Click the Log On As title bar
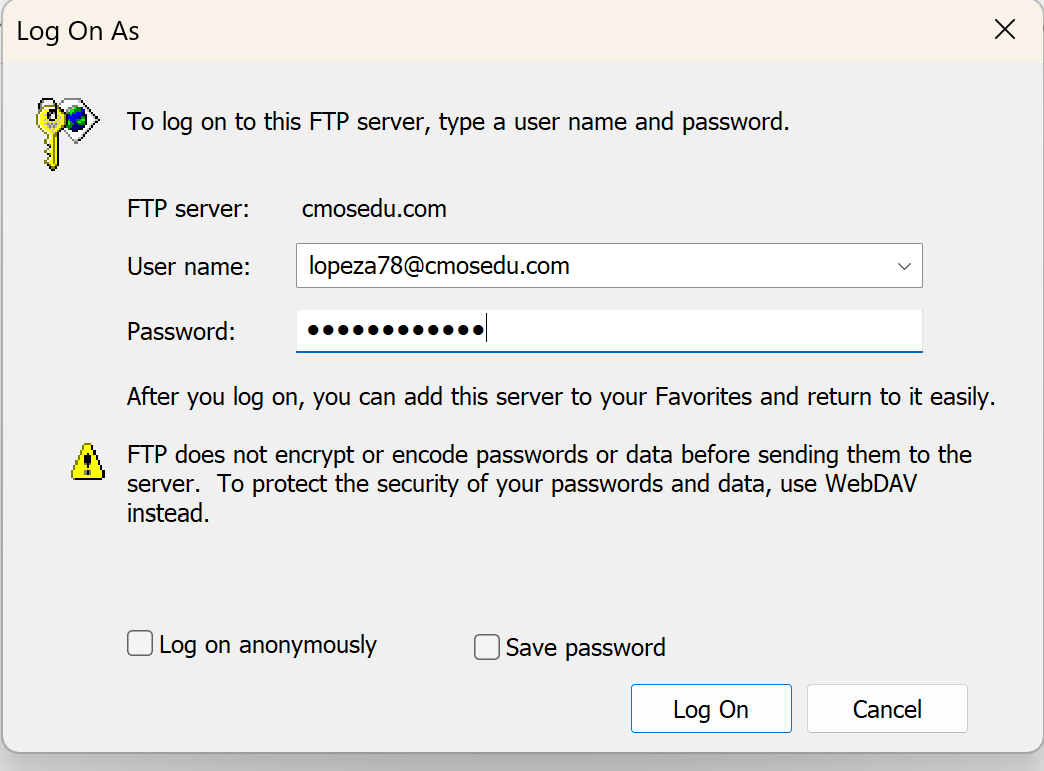1044x771 pixels. (x=400, y=31)
